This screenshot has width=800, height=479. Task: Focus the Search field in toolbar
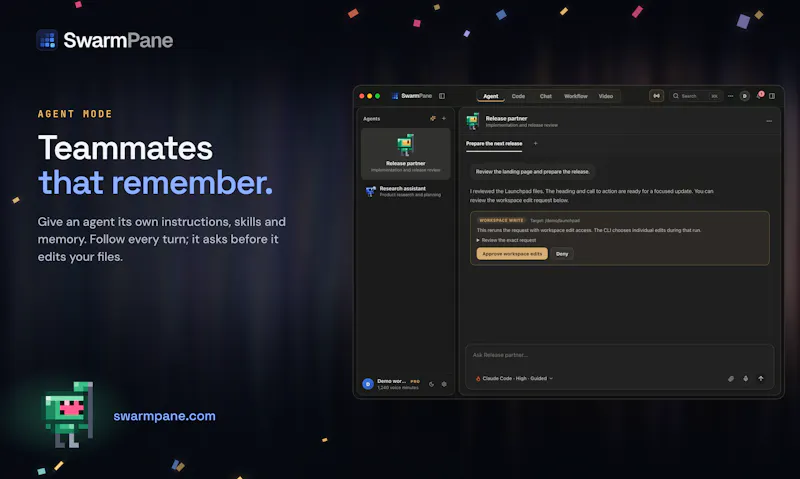[696, 96]
